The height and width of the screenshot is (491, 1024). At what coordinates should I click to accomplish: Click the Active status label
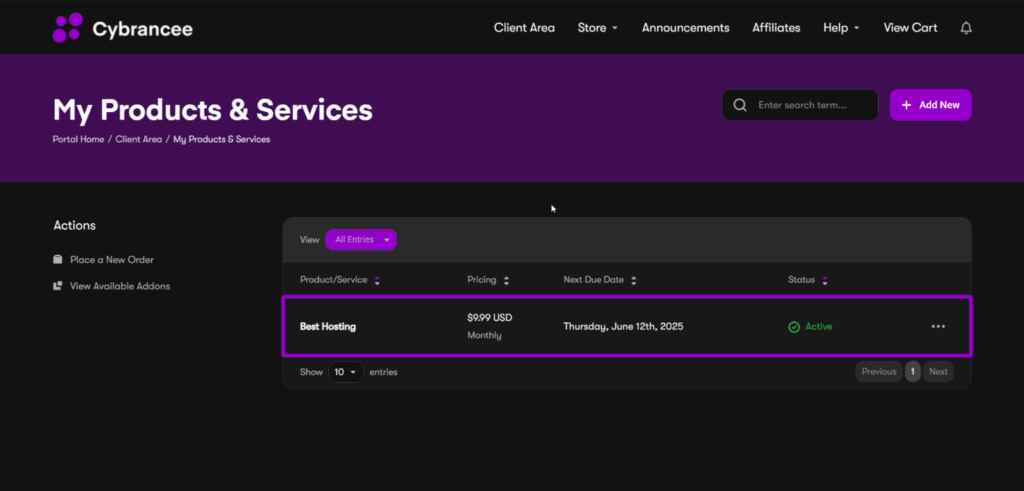pos(819,326)
